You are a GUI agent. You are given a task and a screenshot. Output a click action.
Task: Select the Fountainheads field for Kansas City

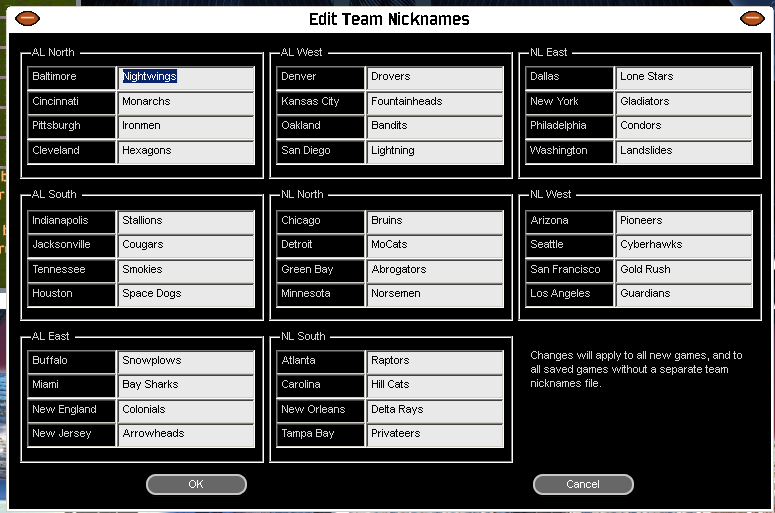[x=434, y=102]
